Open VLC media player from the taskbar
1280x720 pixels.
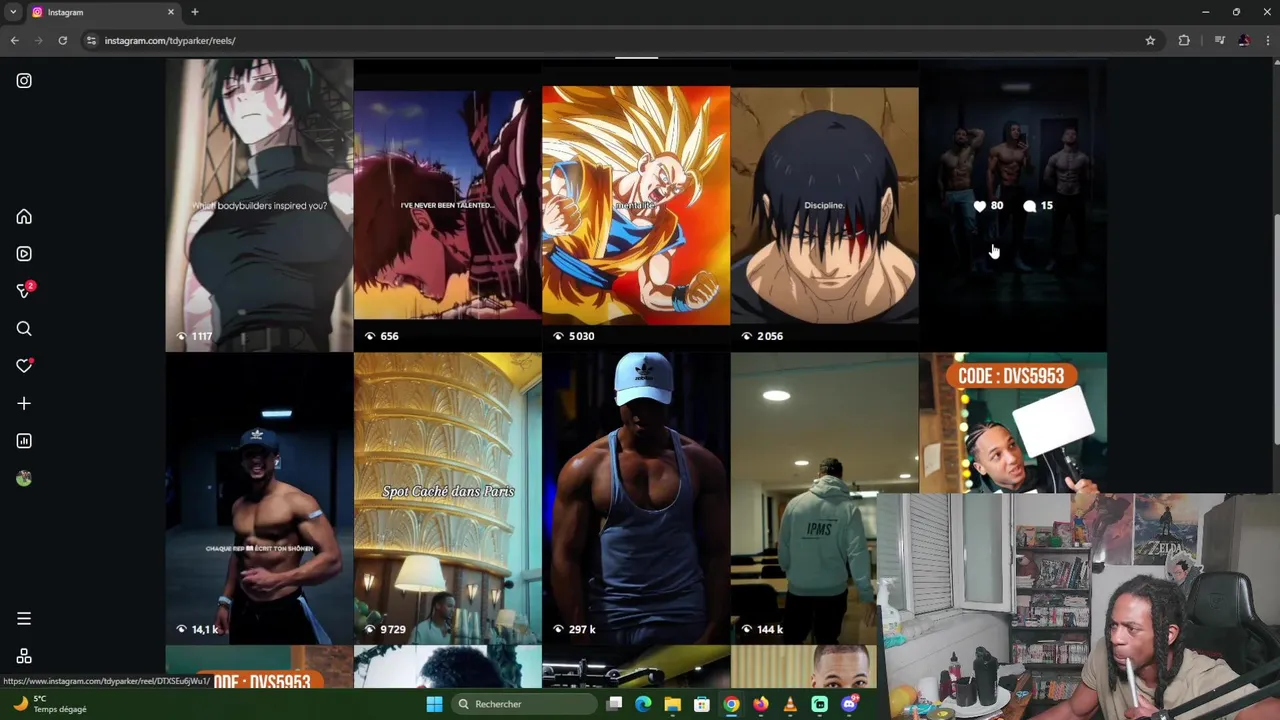pos(790,704)
